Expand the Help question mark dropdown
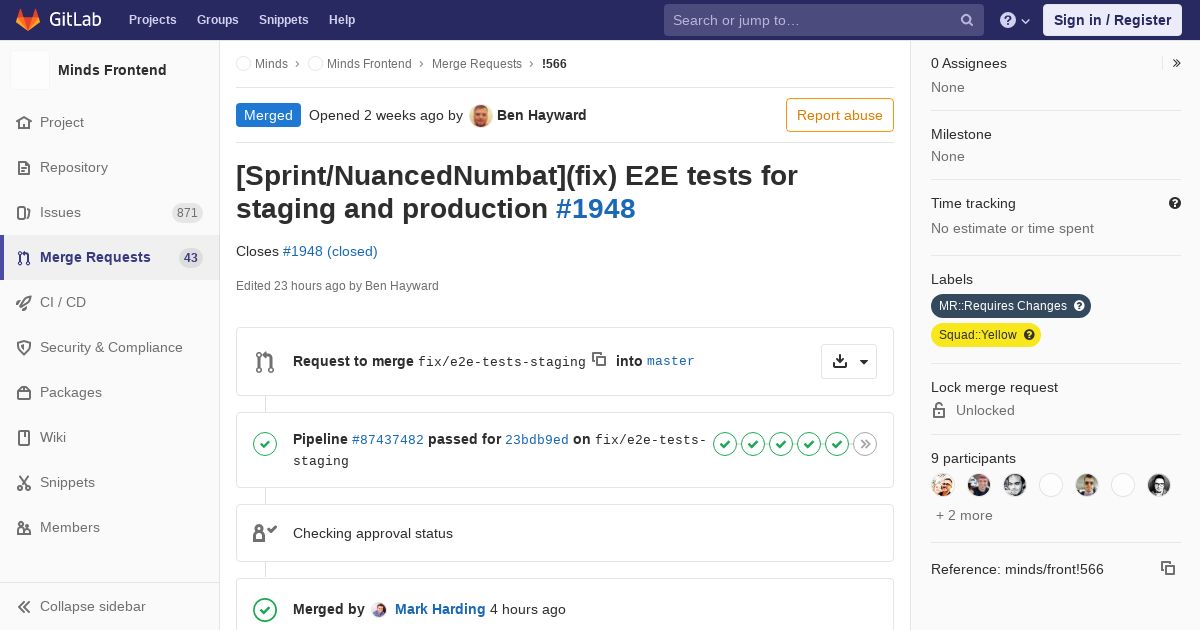The height and width of the screenshot is (630, 1200). coord(1015,20)
